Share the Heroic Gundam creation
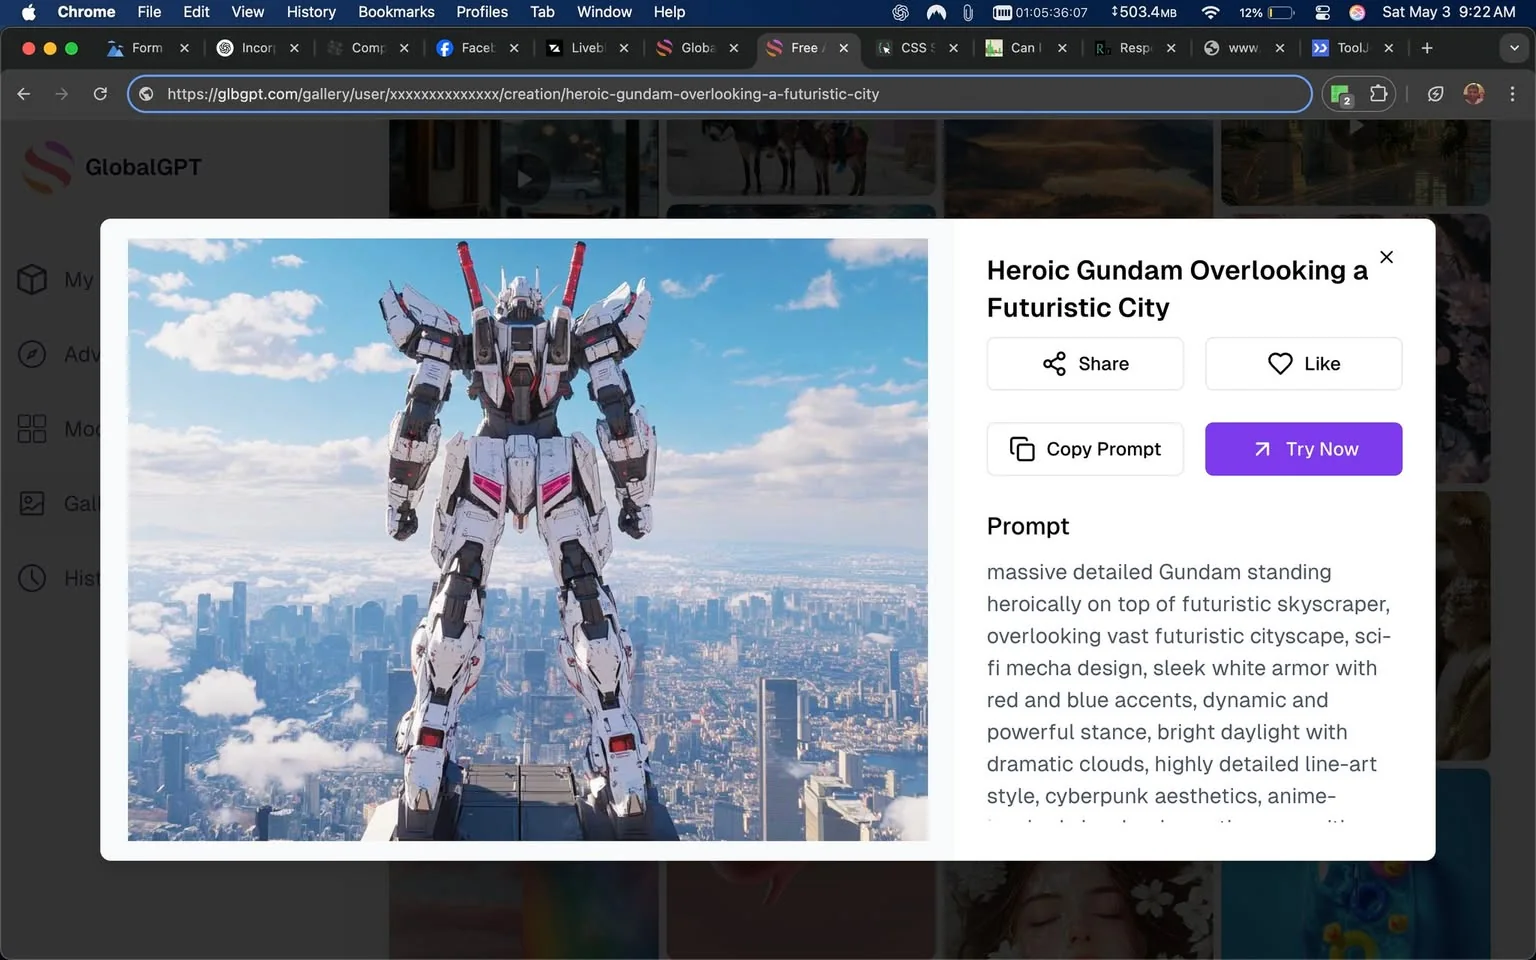Image resolution: width=1536 pixels, height=960 pixels. [x=1085, y=364]
